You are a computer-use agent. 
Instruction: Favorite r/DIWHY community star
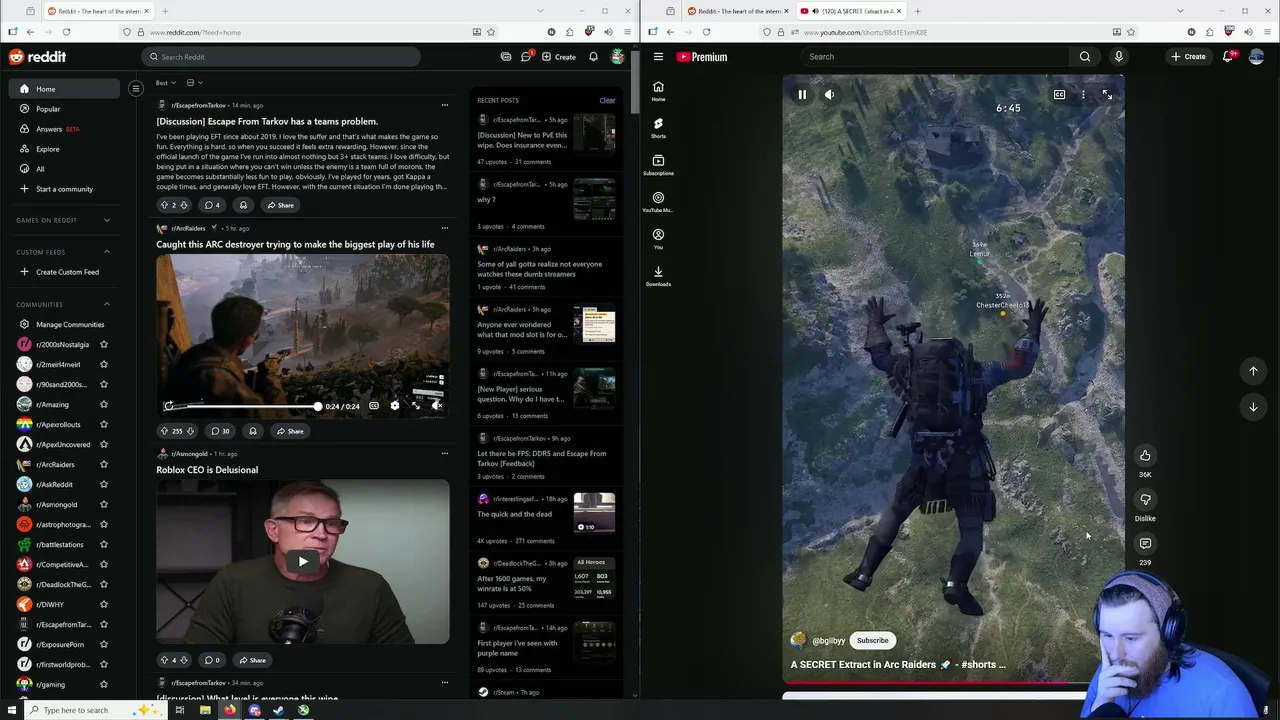coord(104,604)
